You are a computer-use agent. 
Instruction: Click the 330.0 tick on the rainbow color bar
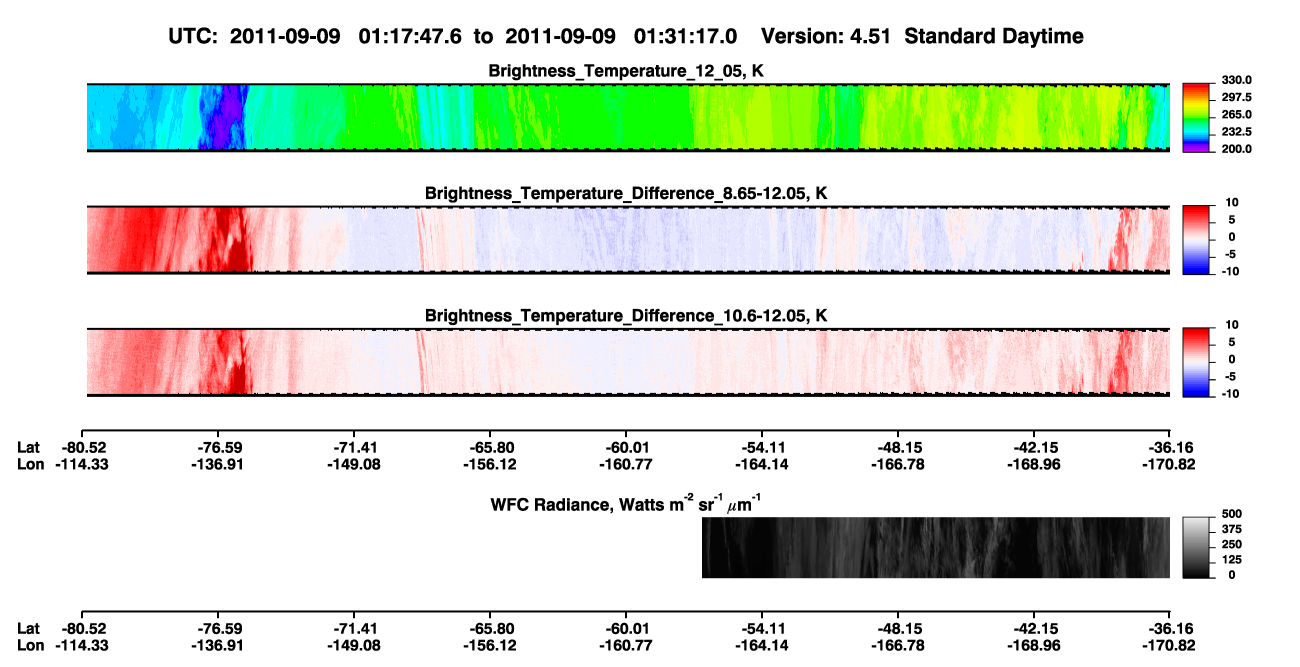tap(1237, 80)
